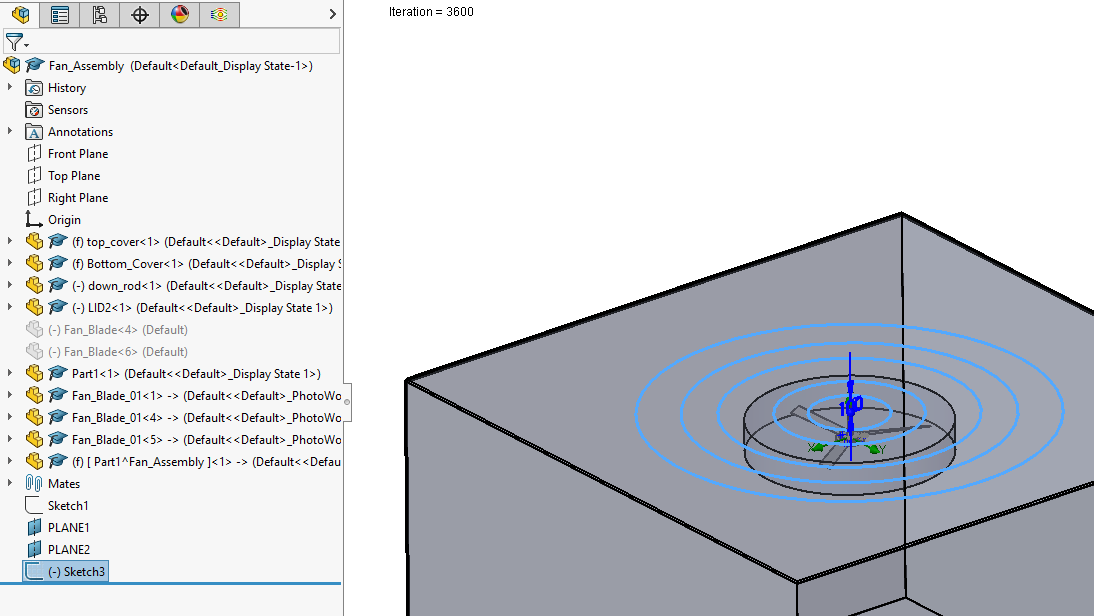Open the tree filter funnel dropdown
1094x616 pixels.
pyautogui.click(x=17, y=42)
